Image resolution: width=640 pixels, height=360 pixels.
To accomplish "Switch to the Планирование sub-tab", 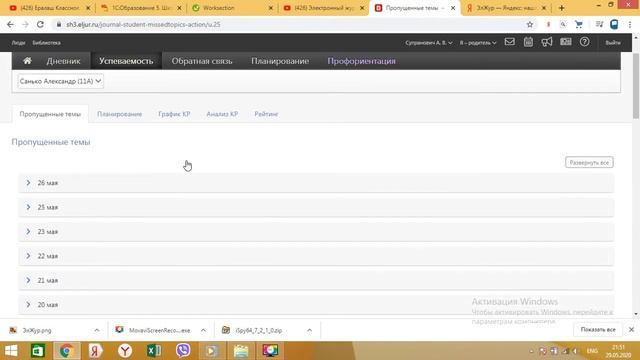I will click(120, 114).
